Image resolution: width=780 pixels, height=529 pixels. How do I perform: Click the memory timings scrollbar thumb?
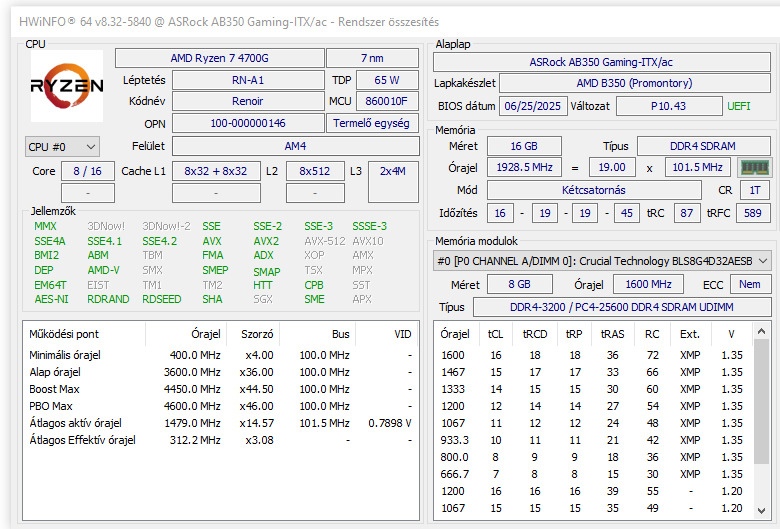tap(761, 401)
